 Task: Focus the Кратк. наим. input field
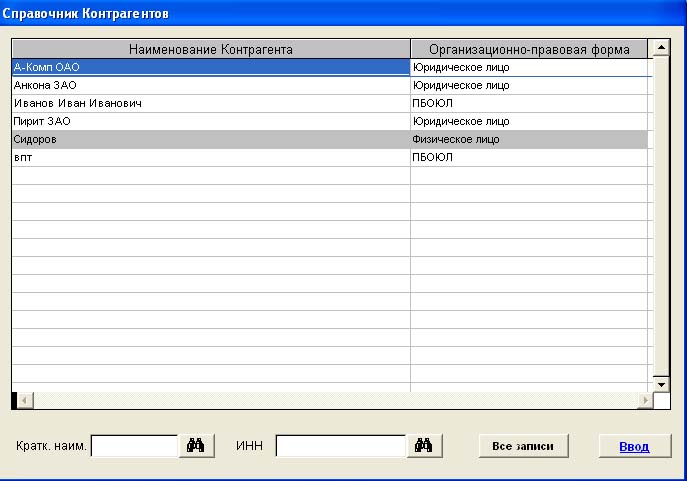(x=135, y=446)
